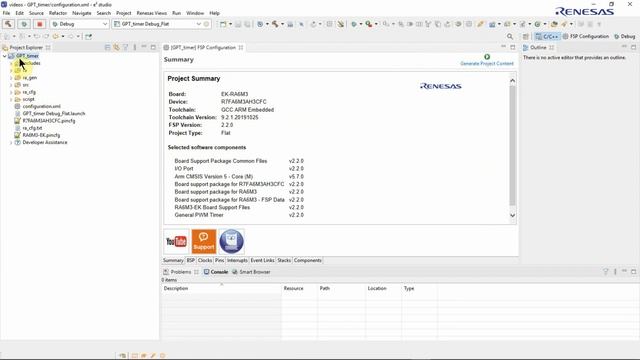Viewport: 640px width, 360px height.
Task: Open the Source menu
Action: [x=36, y=13]
